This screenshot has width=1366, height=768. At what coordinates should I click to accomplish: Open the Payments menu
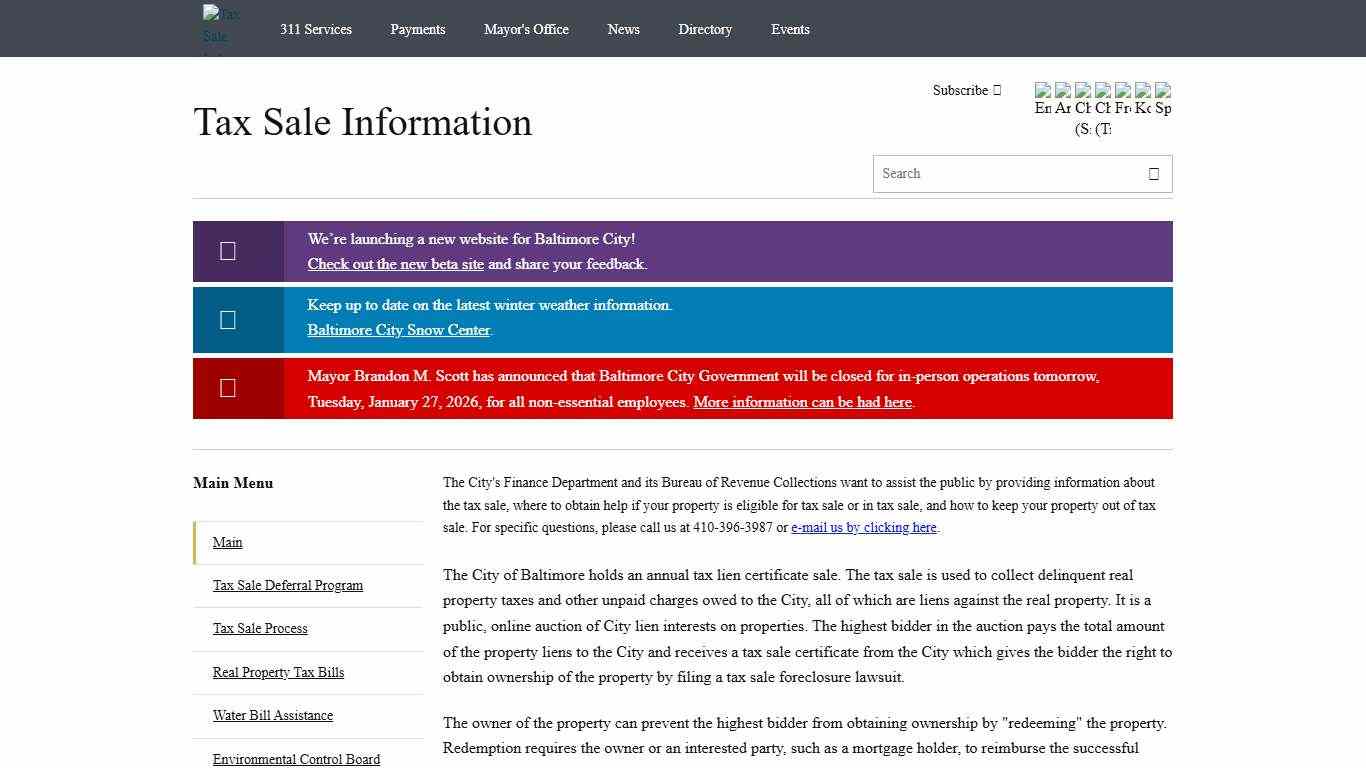point(418,29)
